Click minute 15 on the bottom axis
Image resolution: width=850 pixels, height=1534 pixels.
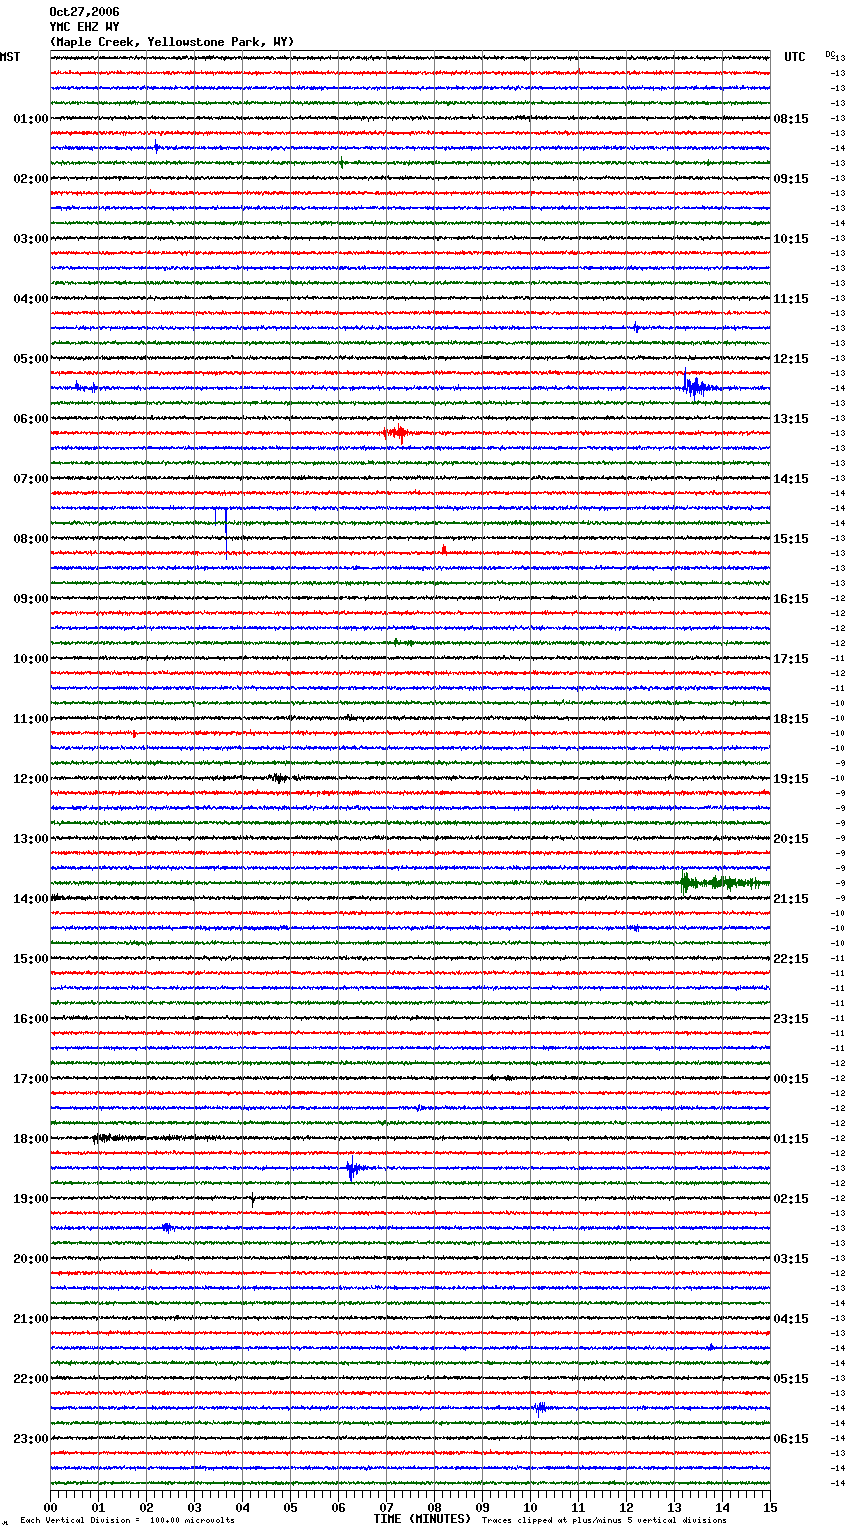770,1507
